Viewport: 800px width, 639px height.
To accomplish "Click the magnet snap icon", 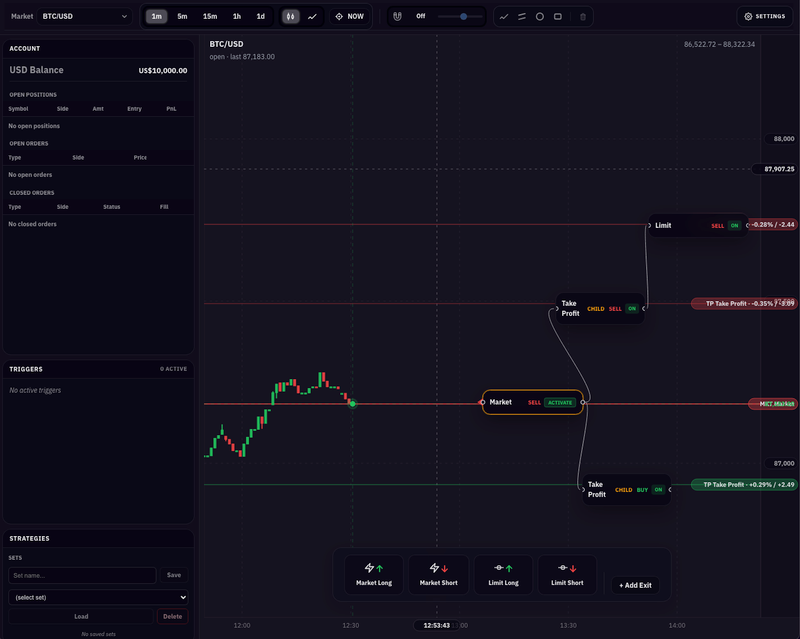I will point(397,16).
